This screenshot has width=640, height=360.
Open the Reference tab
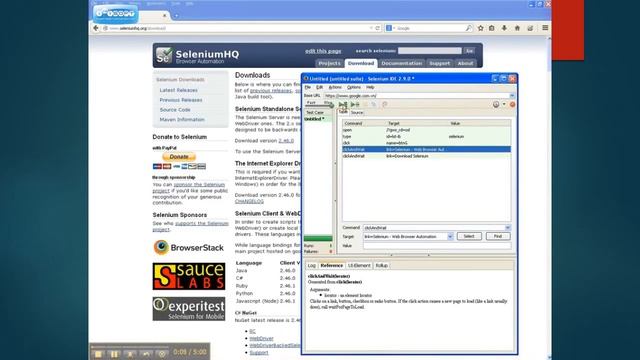[x=331, y=265]
